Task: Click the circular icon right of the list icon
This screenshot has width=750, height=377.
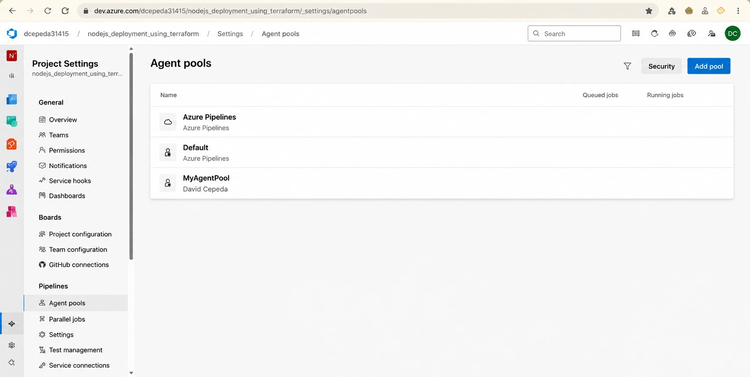Action: coord(654,33)
